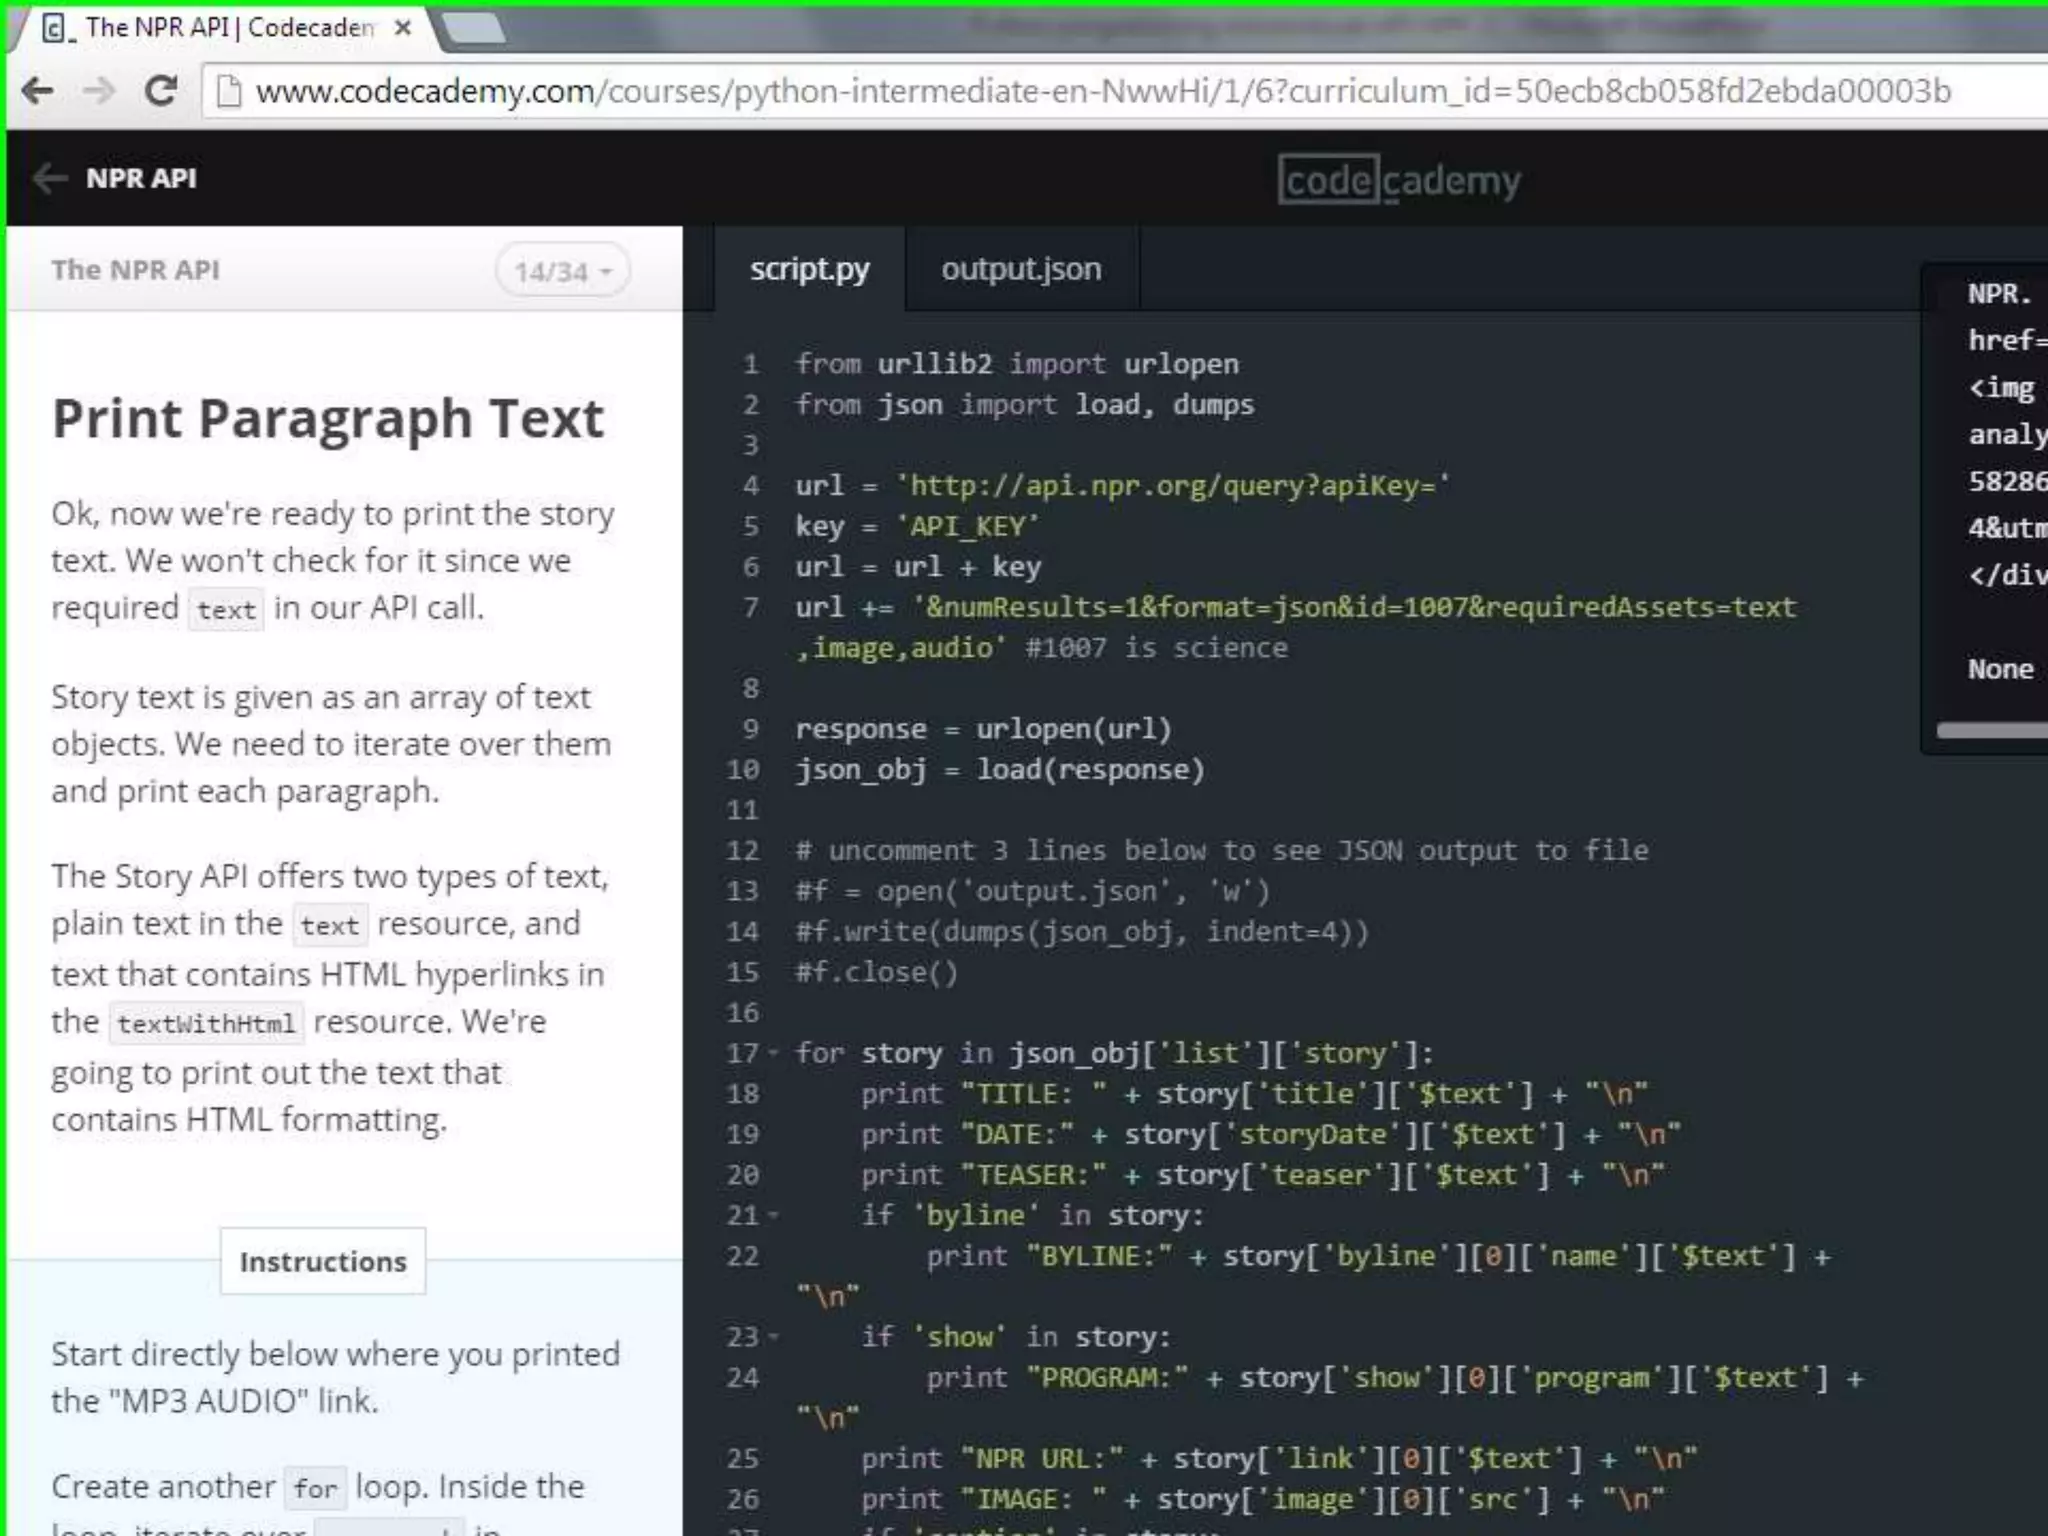Click line 26 print "IMAGE: " statement
Screen dimensions: 2048x1536
coord(1262,1499)
